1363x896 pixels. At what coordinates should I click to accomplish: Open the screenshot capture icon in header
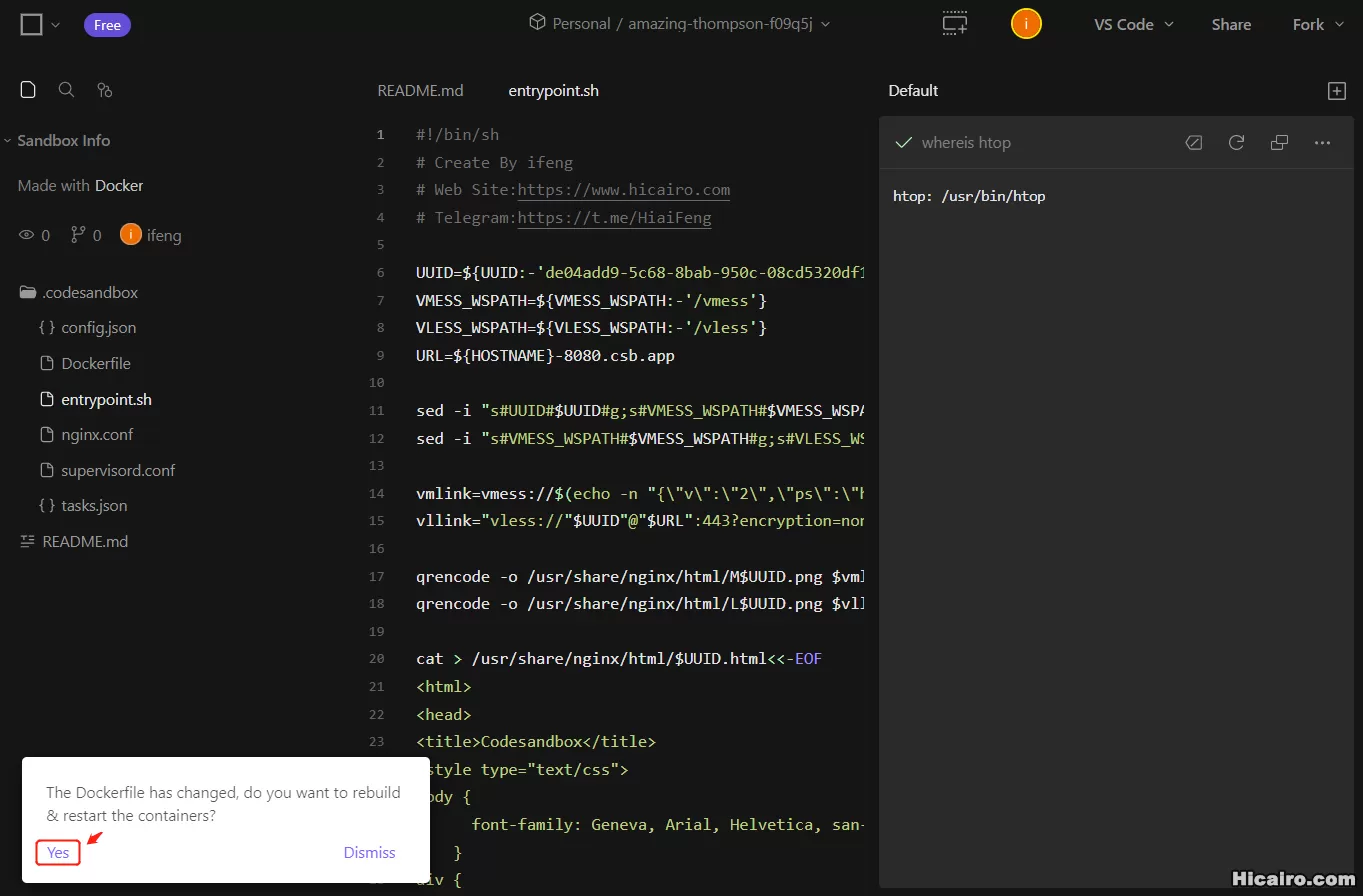click(954, 23)
